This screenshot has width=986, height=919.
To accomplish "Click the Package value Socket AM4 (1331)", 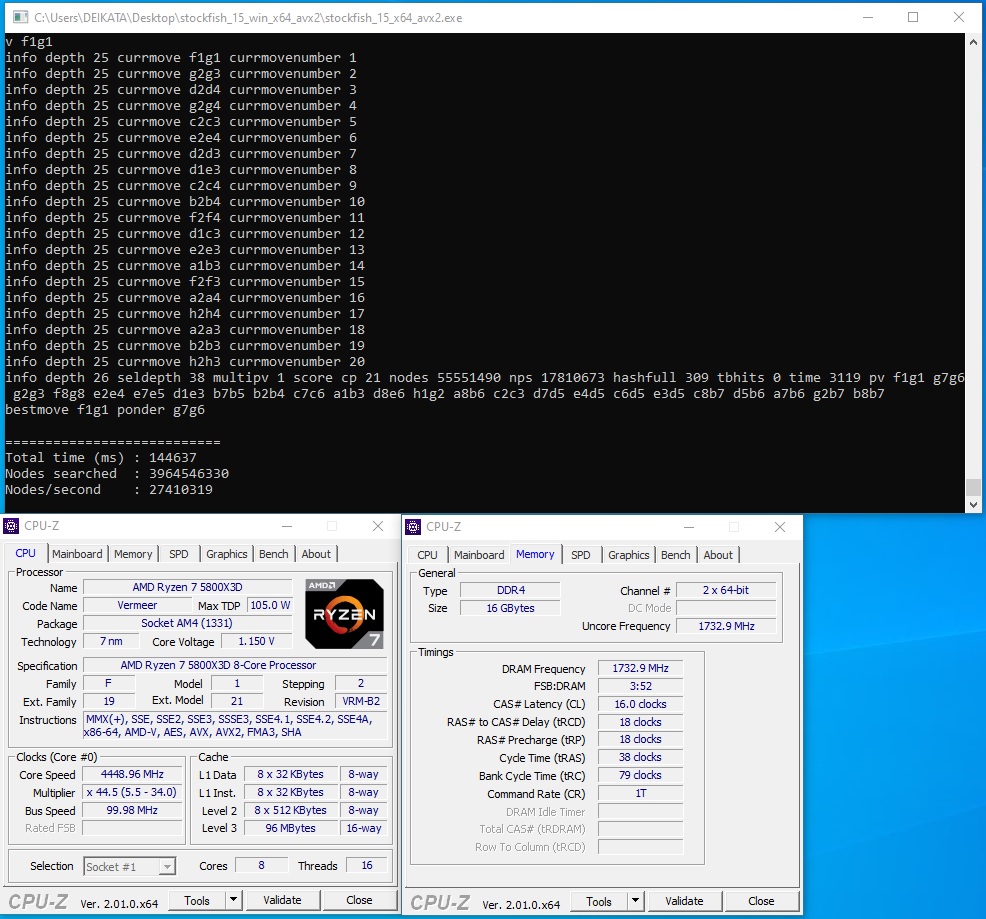I will 187,623.
